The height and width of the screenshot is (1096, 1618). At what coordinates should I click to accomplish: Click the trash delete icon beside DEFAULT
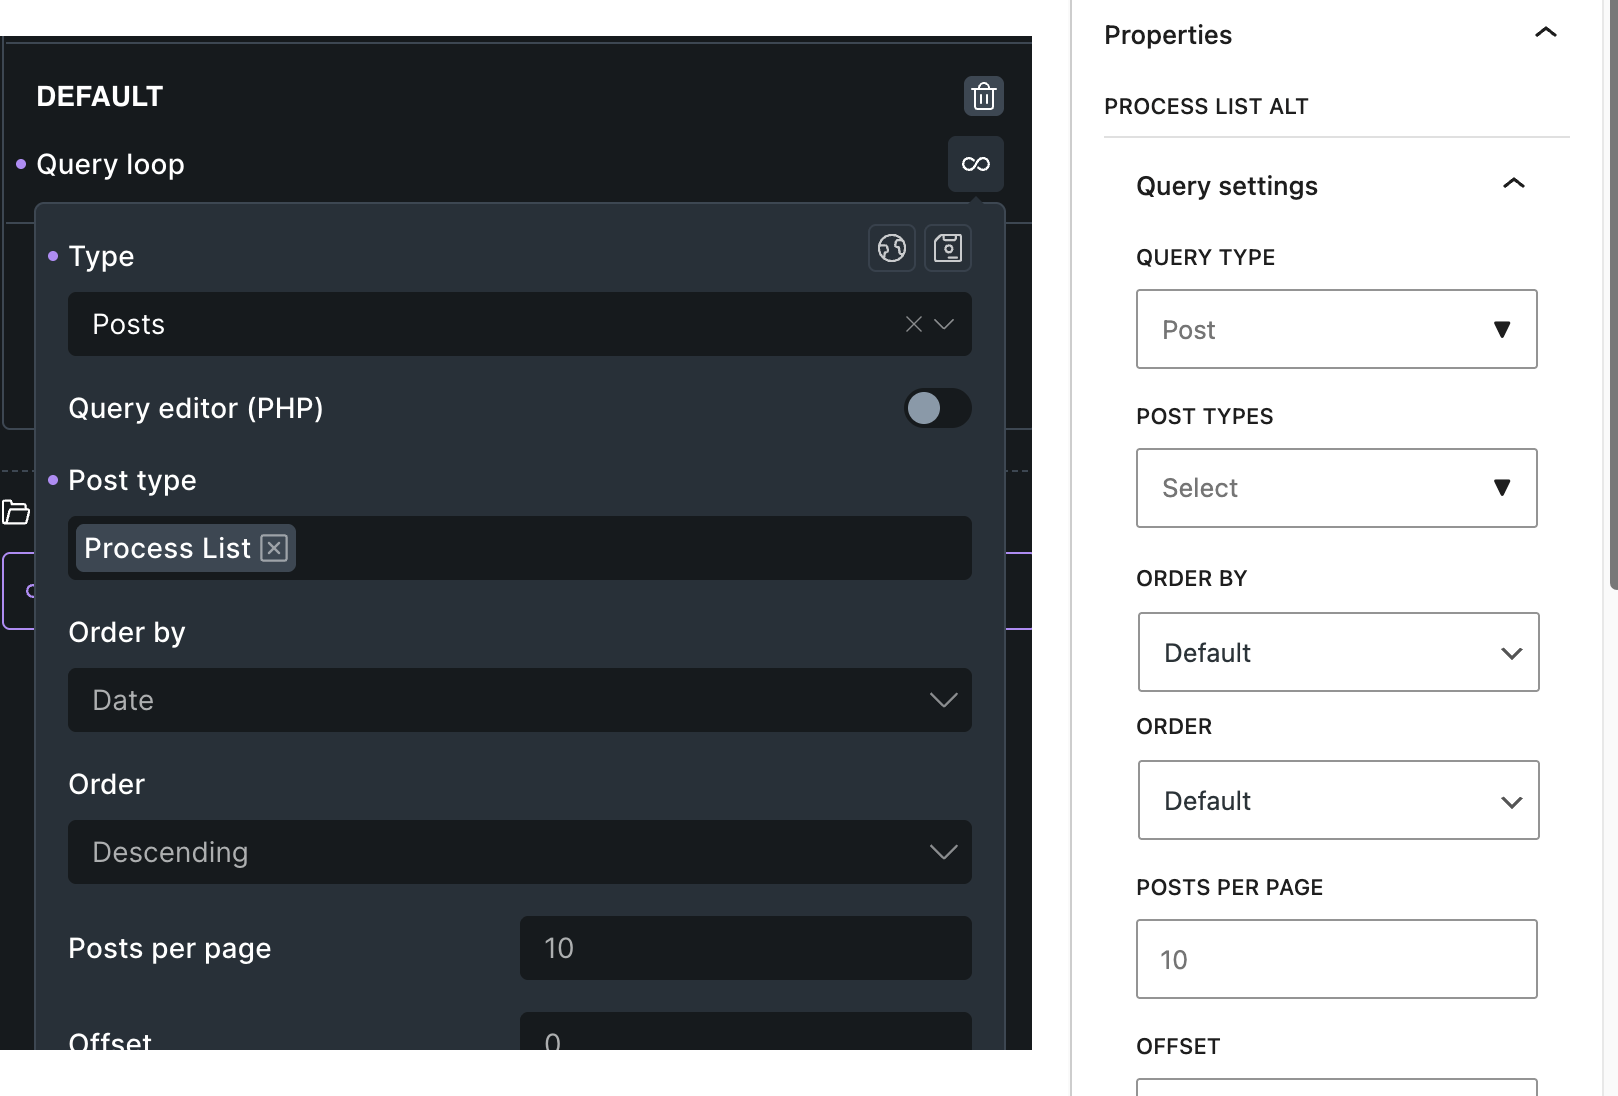[x=984, y=96]
